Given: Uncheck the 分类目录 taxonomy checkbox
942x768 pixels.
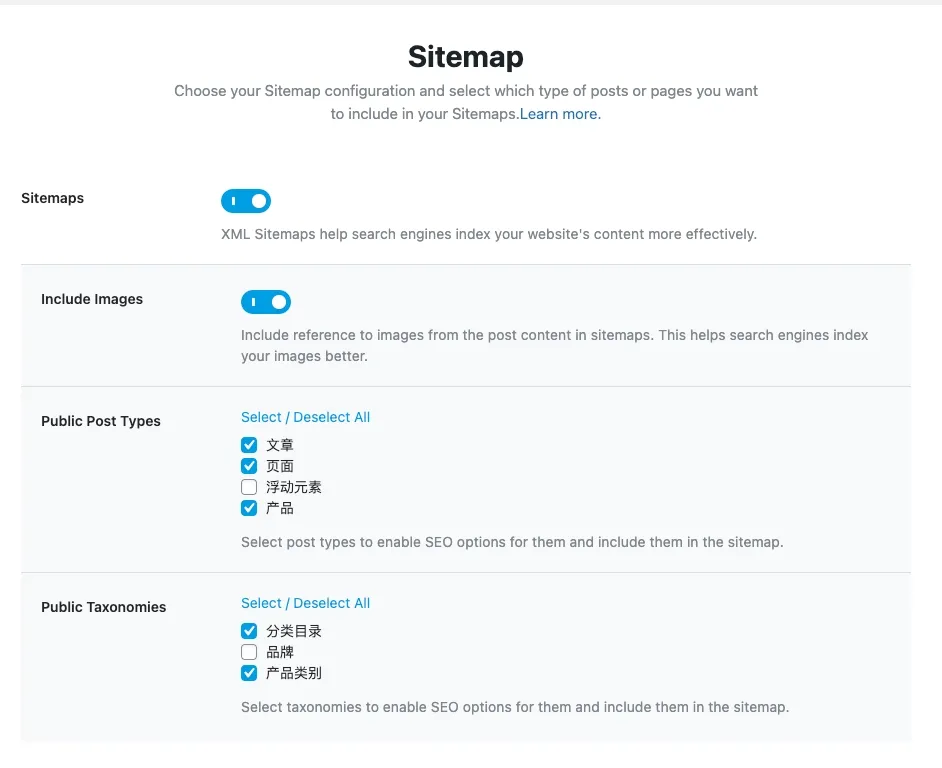Looking at the screenshot, I should pos(249,631).
